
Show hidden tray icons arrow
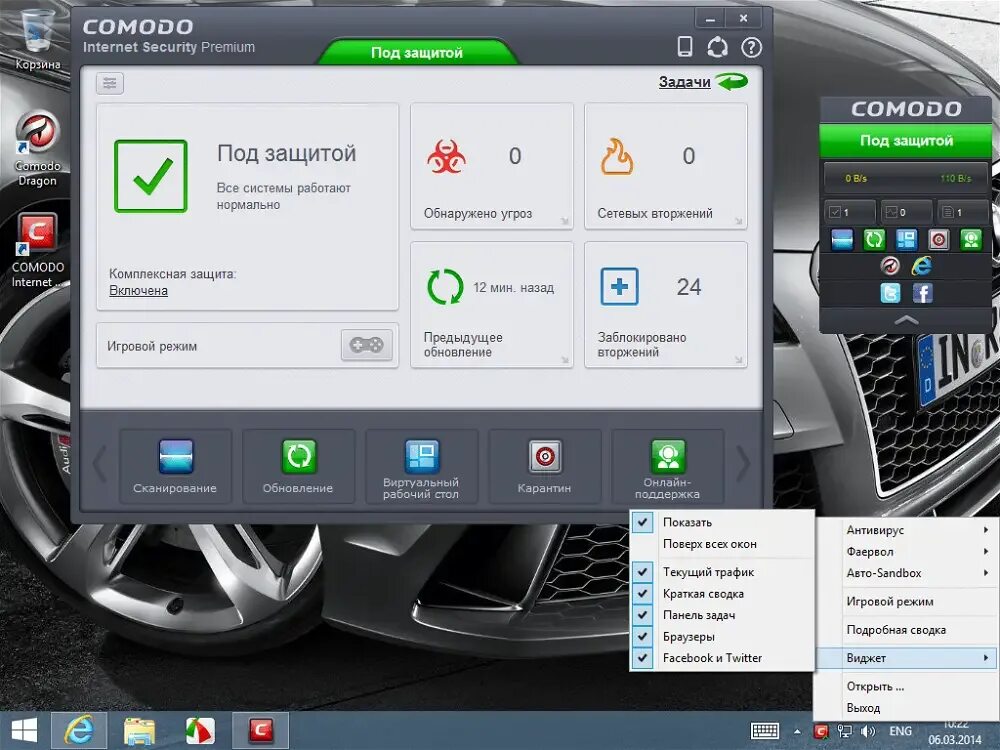coord(797,732)
